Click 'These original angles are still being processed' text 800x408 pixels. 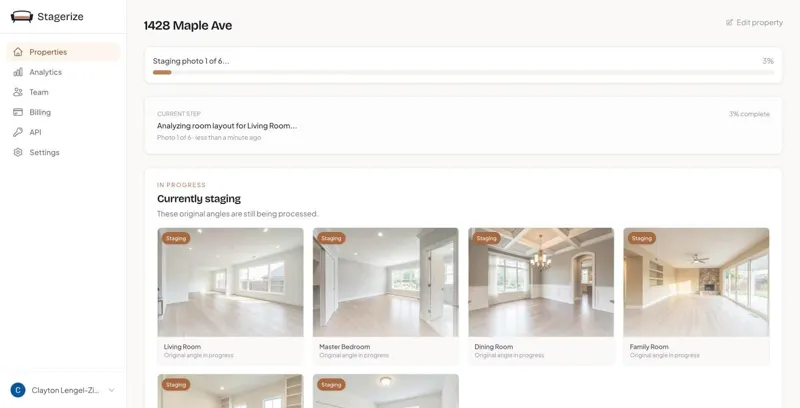point(237,214)
